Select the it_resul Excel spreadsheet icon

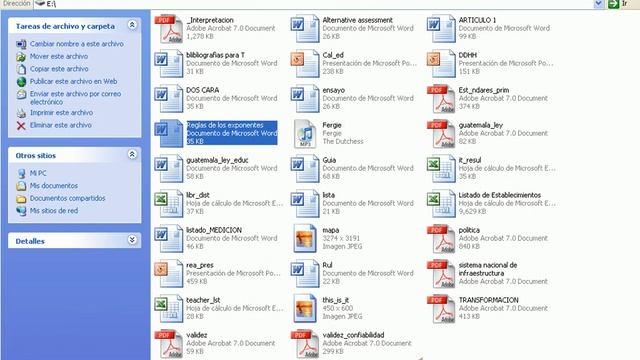click(x=441, y=169)
